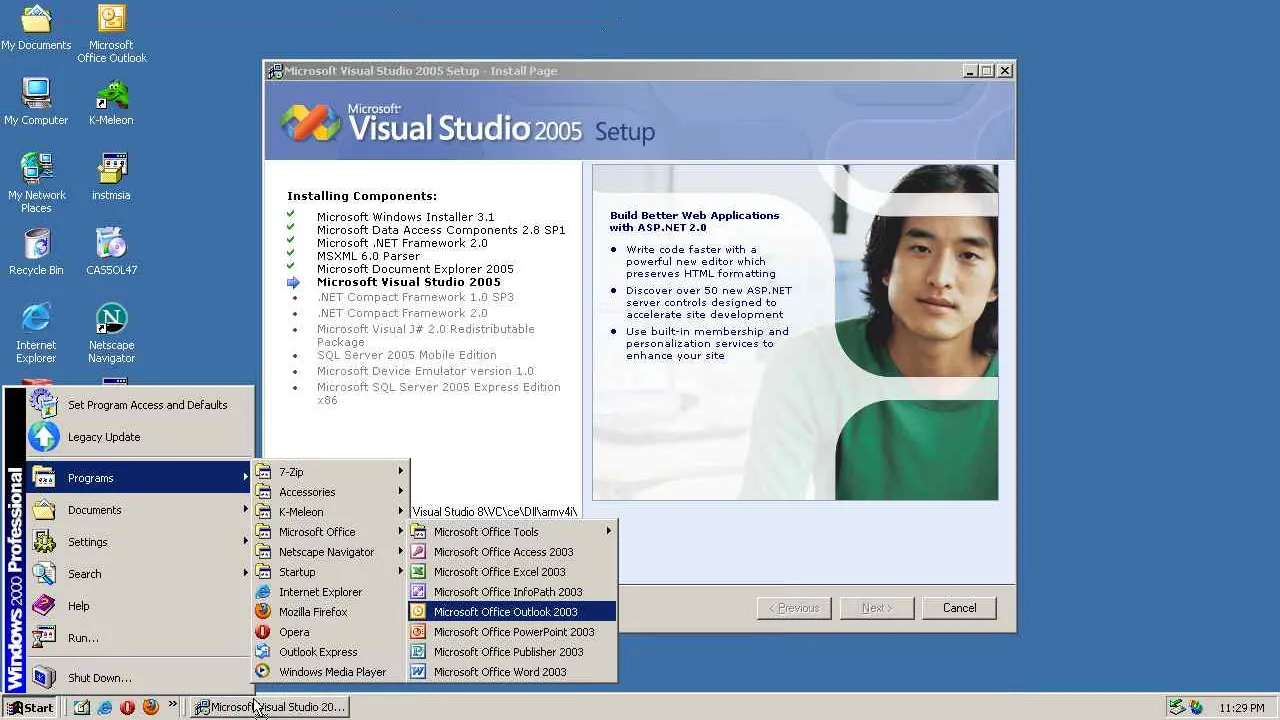
Task: Launch Internet Explorer from Quick Launch
Action: [x=105, y=707]
